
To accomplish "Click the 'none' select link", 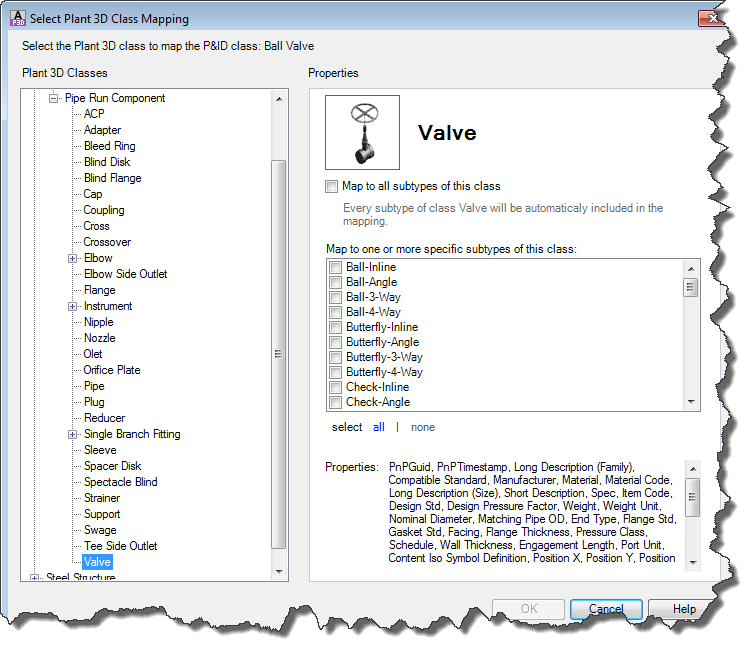I will click(423, 427).
